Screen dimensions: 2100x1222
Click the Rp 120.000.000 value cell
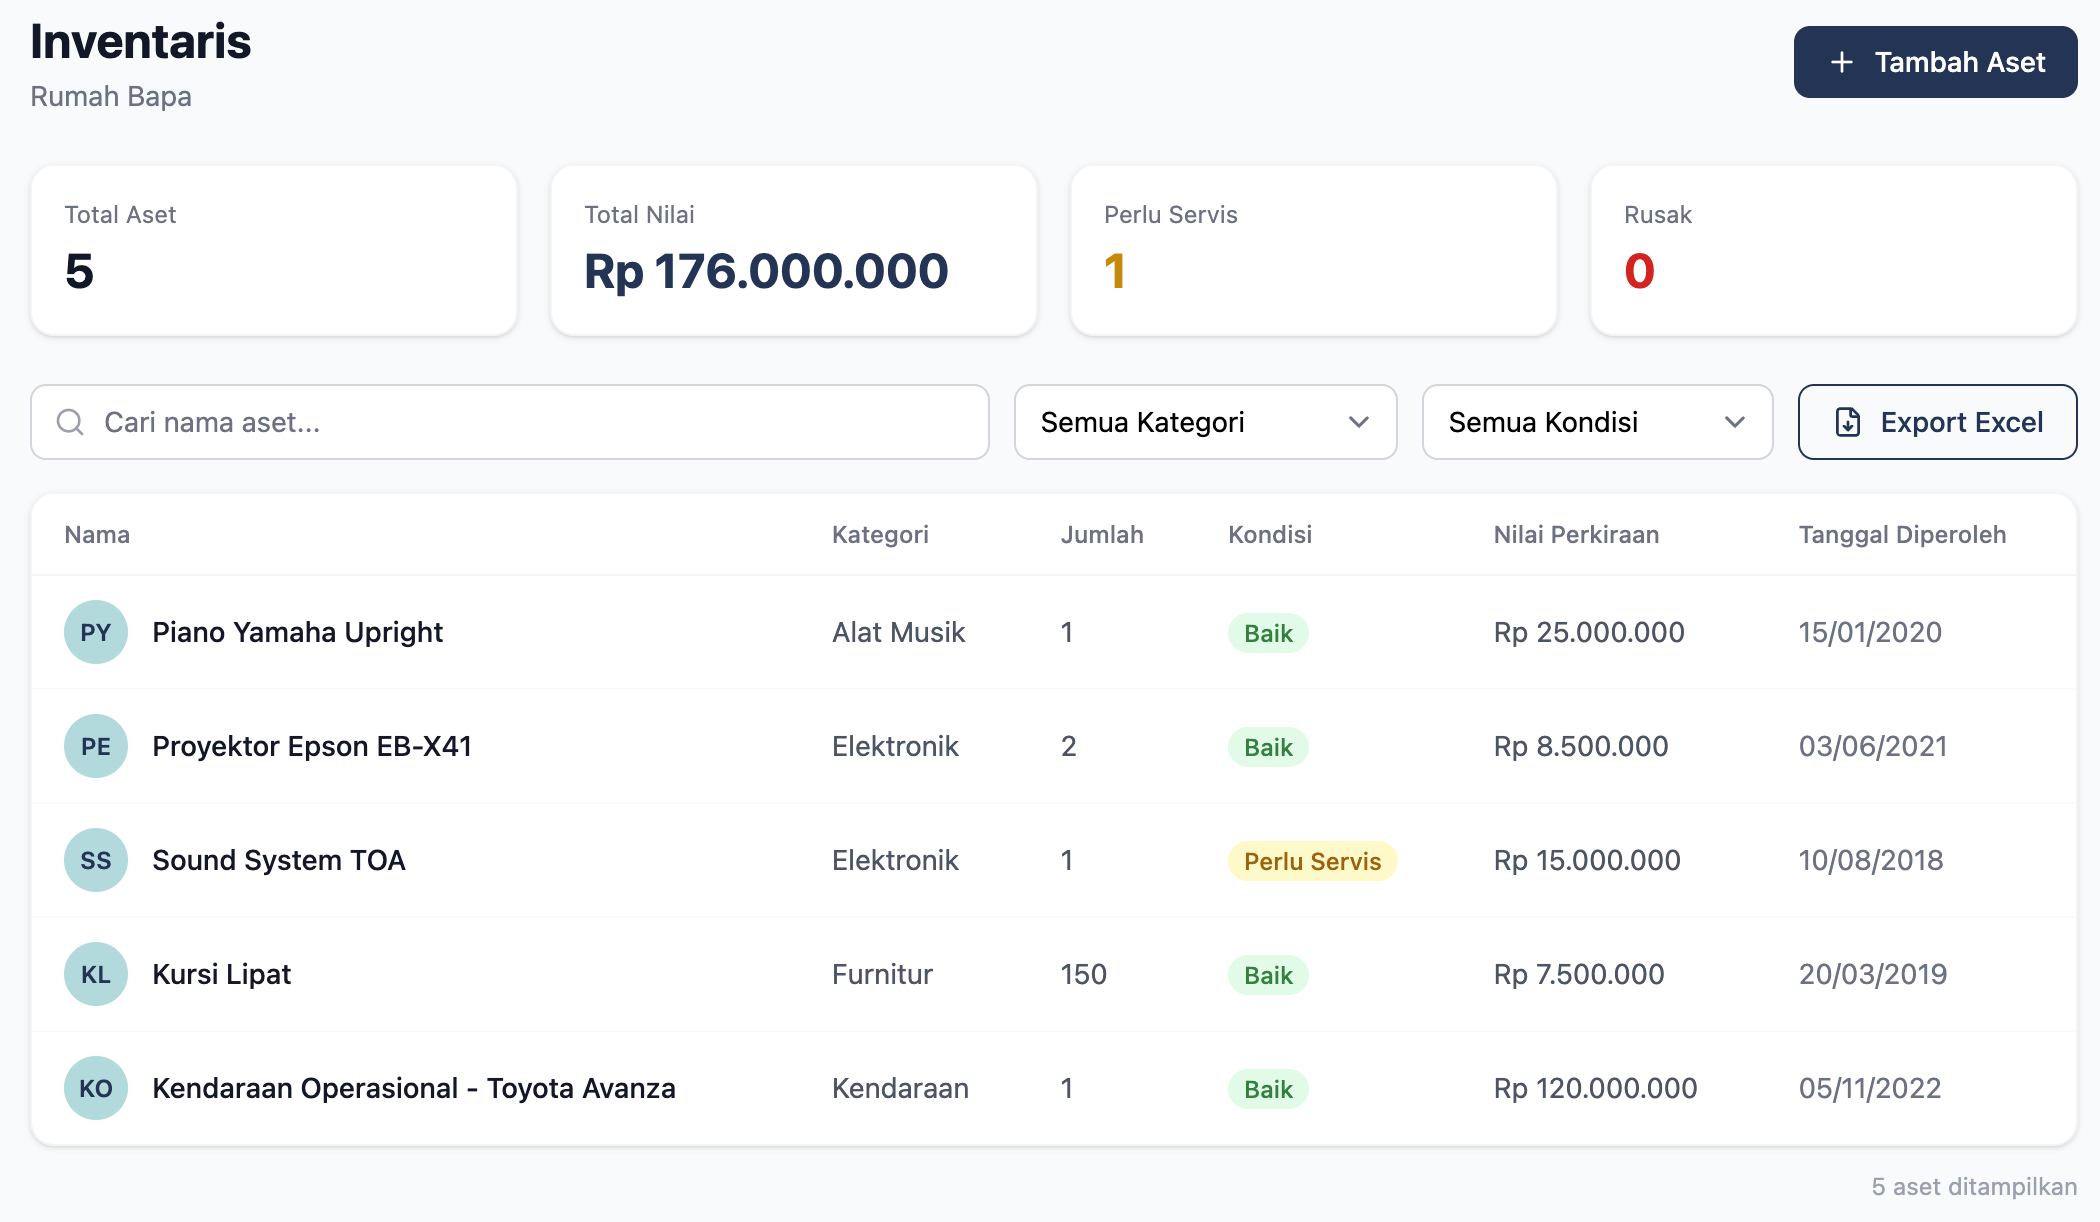[x=1595, y=1088]
